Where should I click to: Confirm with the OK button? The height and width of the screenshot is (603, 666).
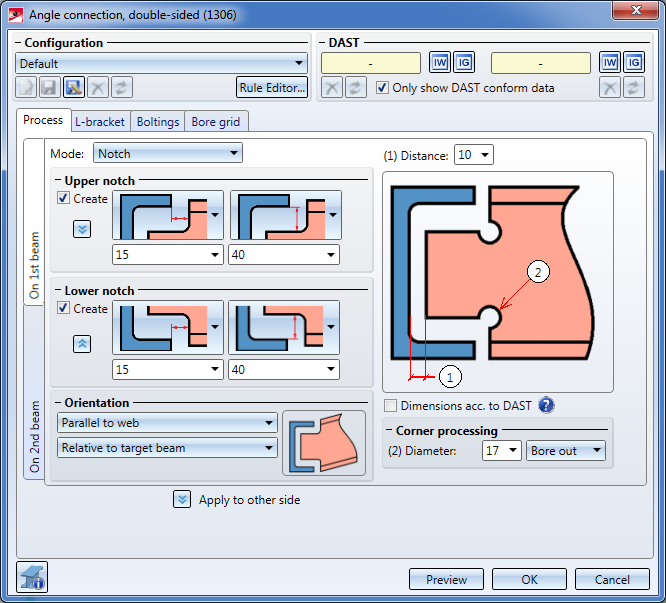coord(529,579)
